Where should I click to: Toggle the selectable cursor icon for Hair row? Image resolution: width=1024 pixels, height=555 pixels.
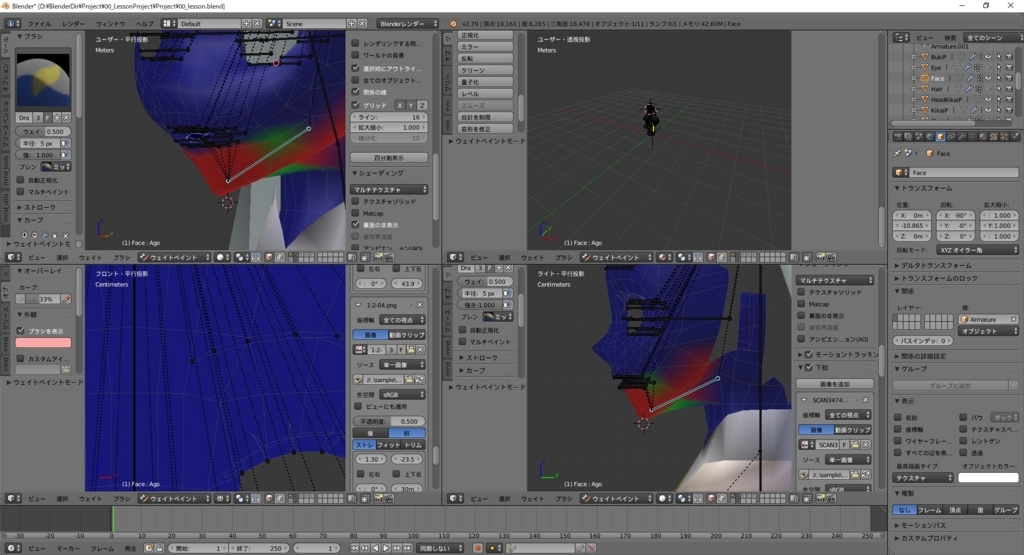(999, 89)
